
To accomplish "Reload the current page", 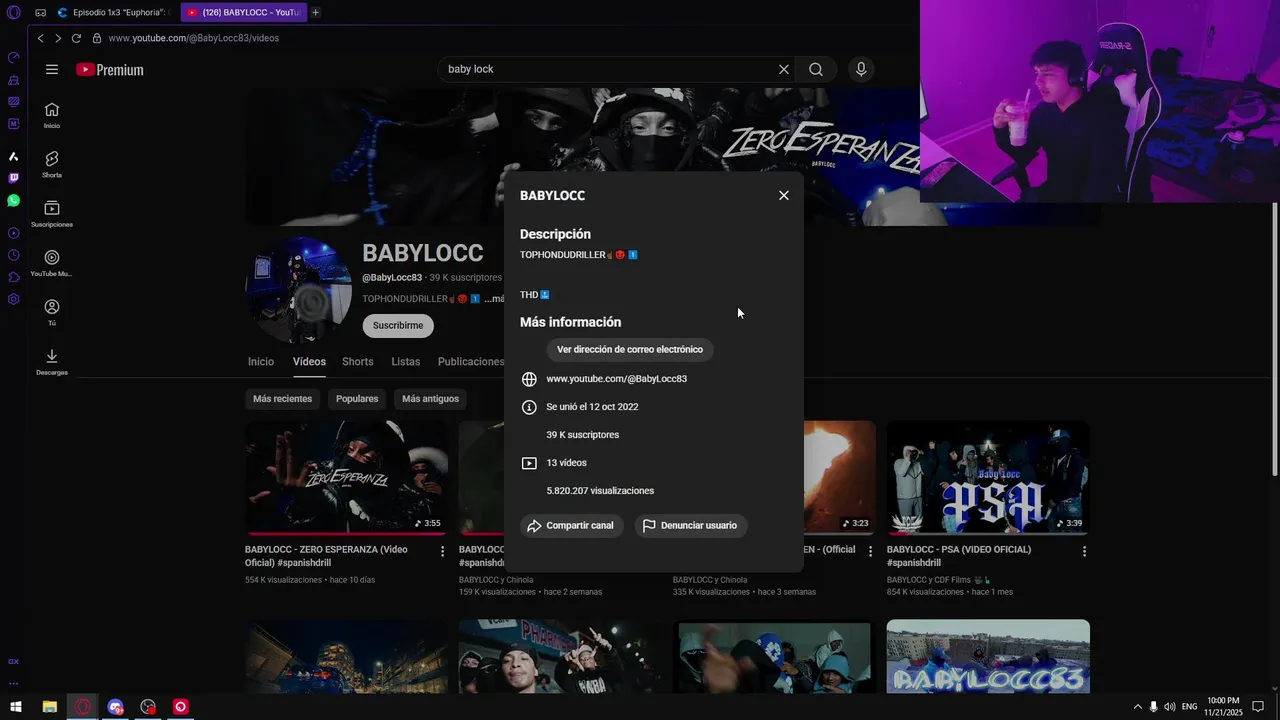I will tap(76, 38).
